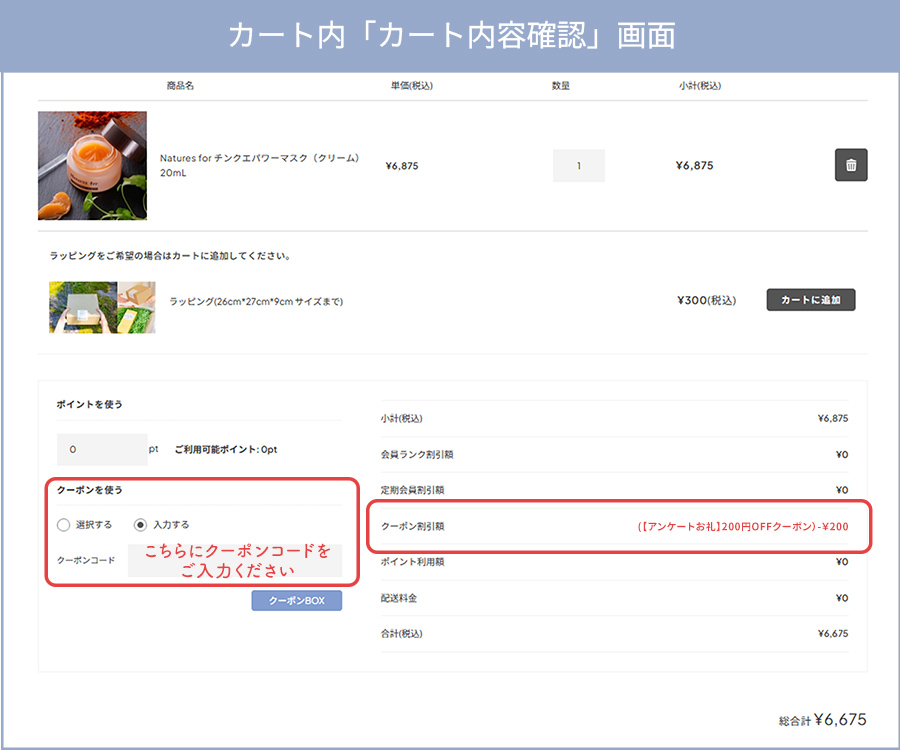Click the ラッピングをご希望の場合 notice text
900x750 pixels.
[x=170, y=255]
